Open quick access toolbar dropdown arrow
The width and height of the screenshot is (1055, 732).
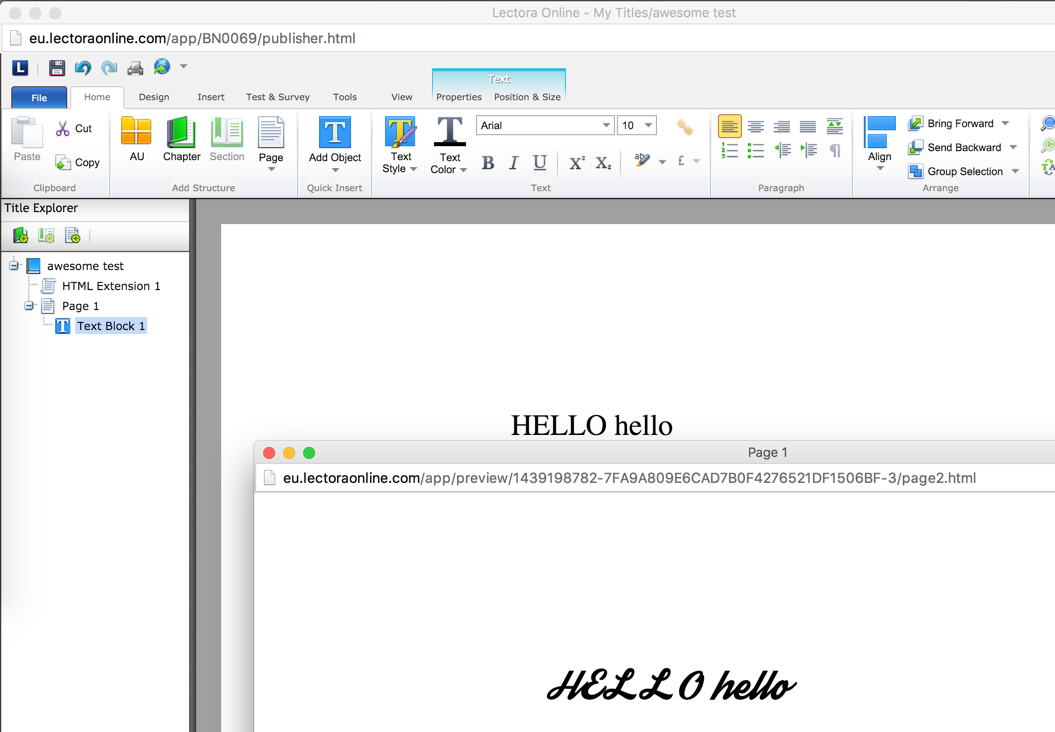[183, 67]
